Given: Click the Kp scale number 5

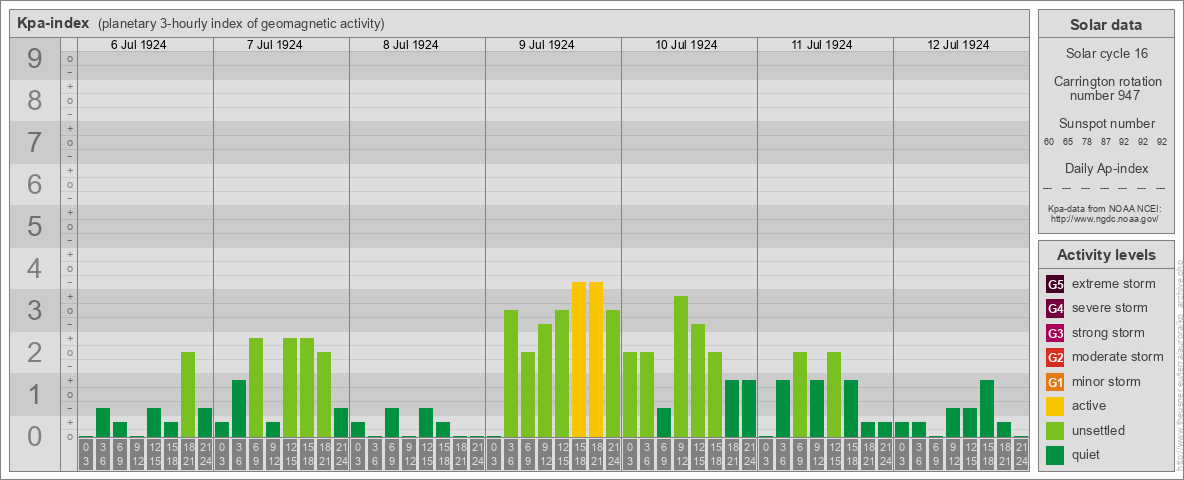Looking at the screenshot, I should [x=35, y=226].
